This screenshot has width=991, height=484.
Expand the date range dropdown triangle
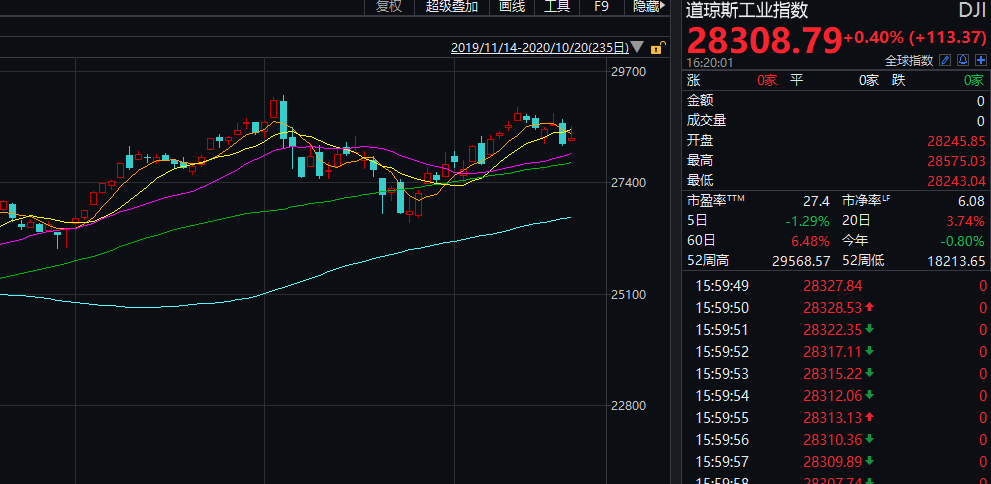tap(638, 47)
